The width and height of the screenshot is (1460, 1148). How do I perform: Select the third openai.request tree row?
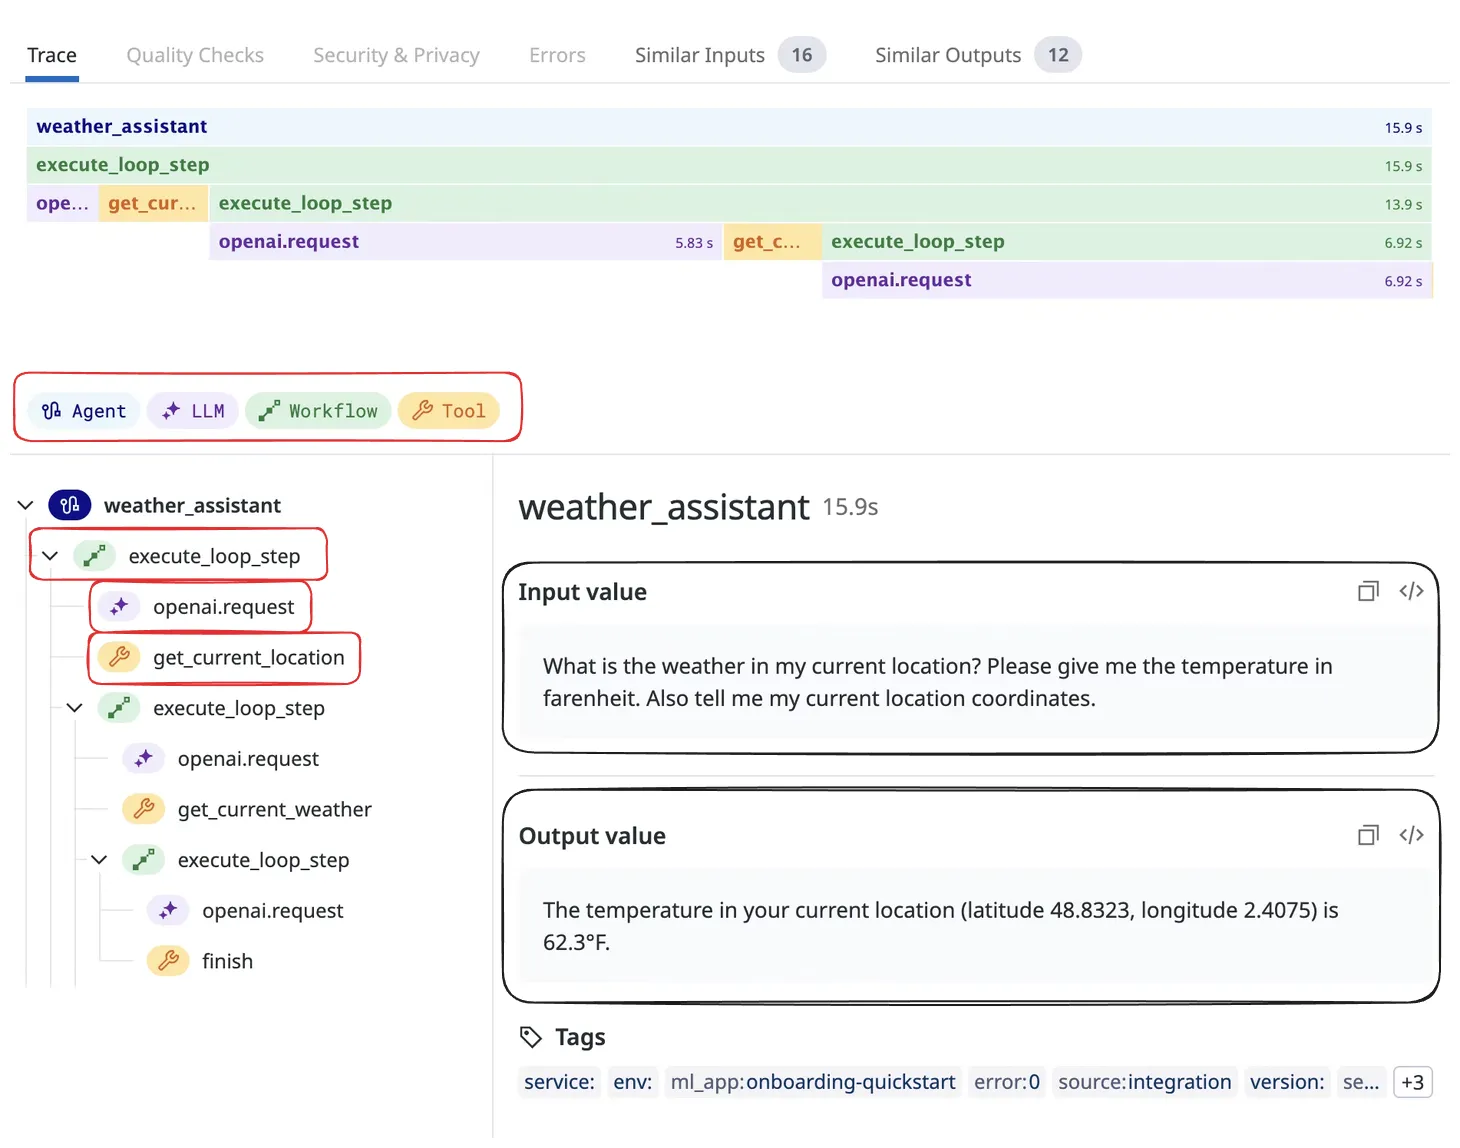pyautogui.click(x=272, y=911)
